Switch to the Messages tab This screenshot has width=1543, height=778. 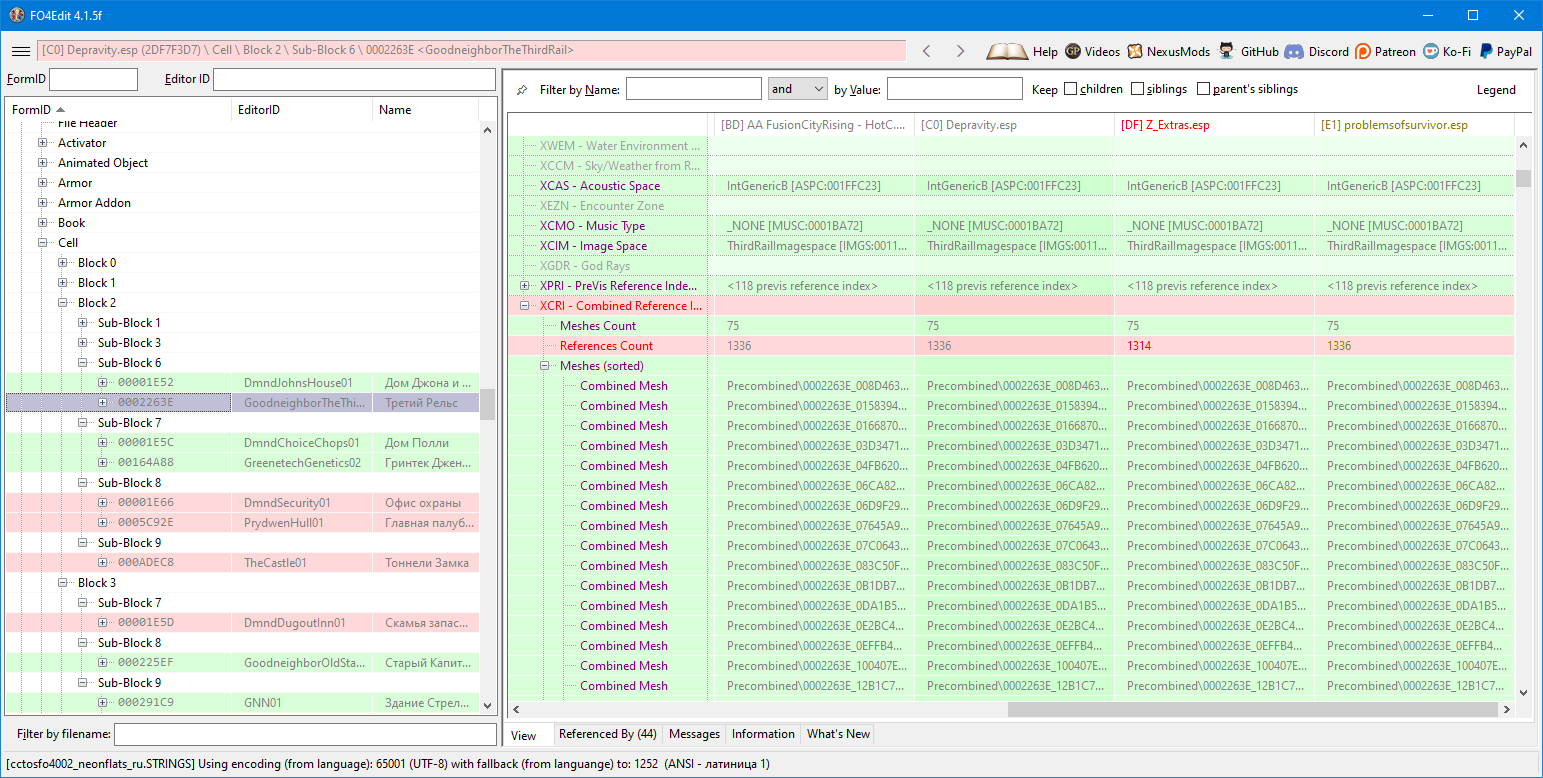[694, 734]
